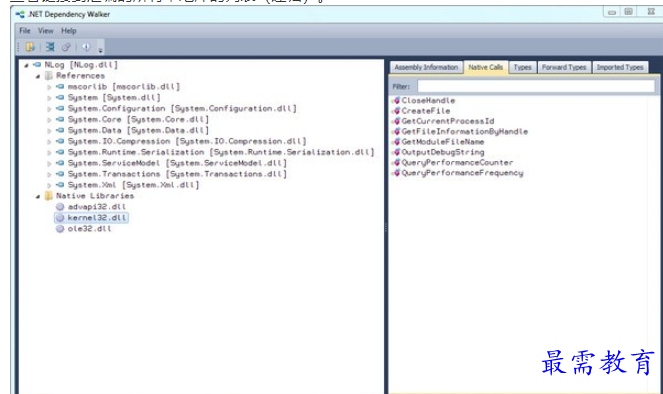Click the OutputDebugString method icon

[x=396, y=152]
